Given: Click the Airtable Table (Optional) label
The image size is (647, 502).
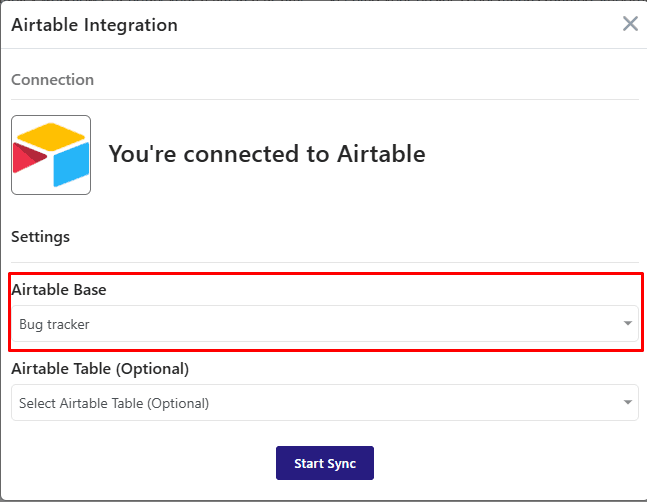Looking at the screenshot, I should pyautogui.click(x=100, y=369).
